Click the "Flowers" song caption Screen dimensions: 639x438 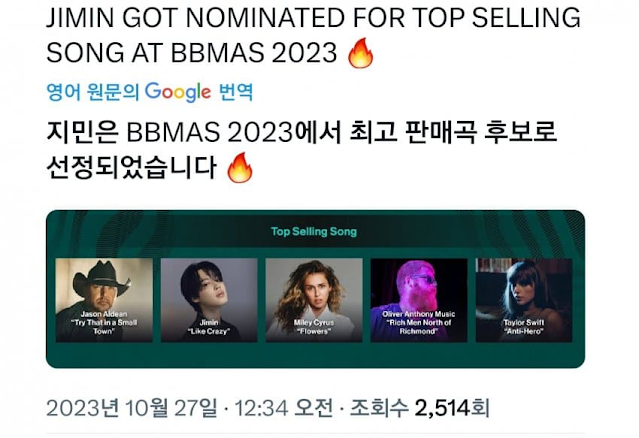tap(313, 331)
